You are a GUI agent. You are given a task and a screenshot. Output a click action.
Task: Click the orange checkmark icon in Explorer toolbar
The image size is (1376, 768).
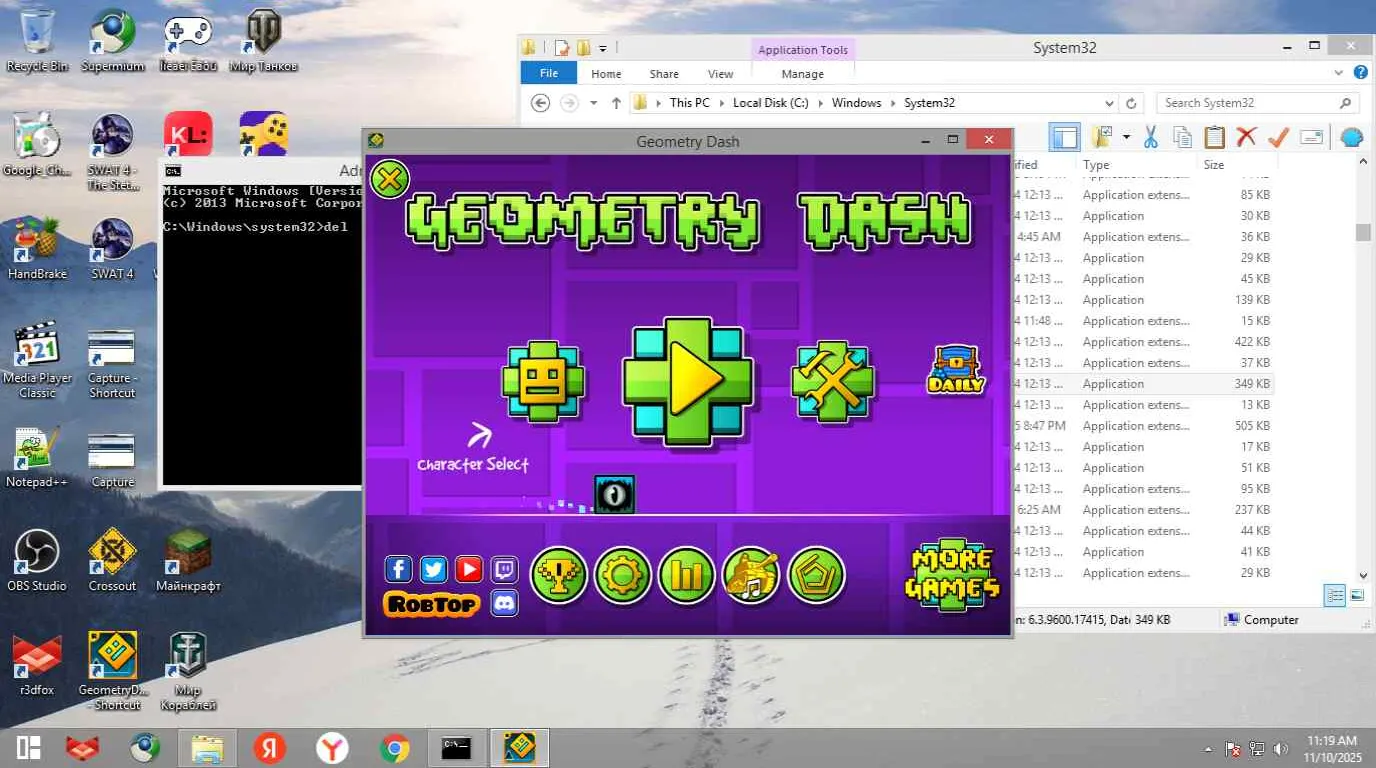[1278, 137]
